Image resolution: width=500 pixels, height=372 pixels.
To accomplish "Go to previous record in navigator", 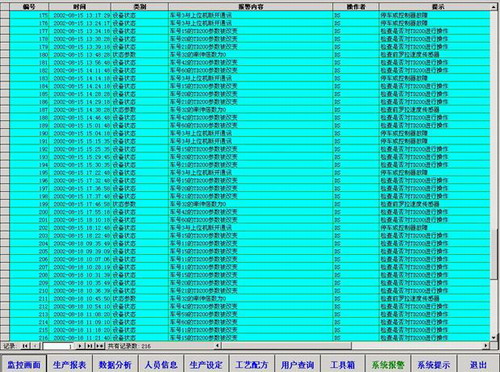I will tap(35, 346).
